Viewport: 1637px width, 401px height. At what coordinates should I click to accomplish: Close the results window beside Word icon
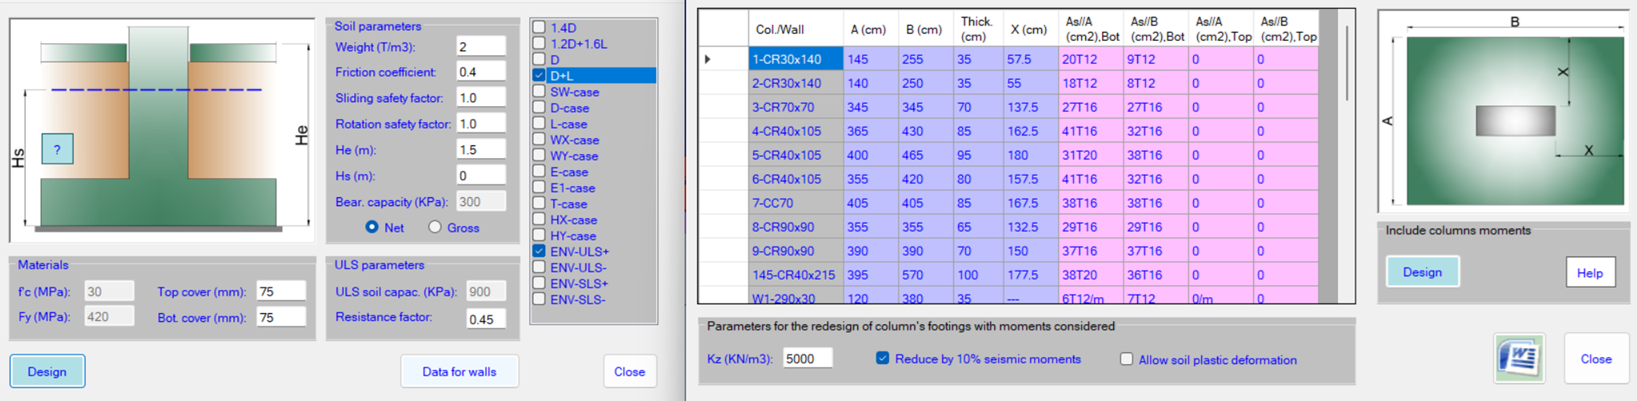coord(1595,358)
